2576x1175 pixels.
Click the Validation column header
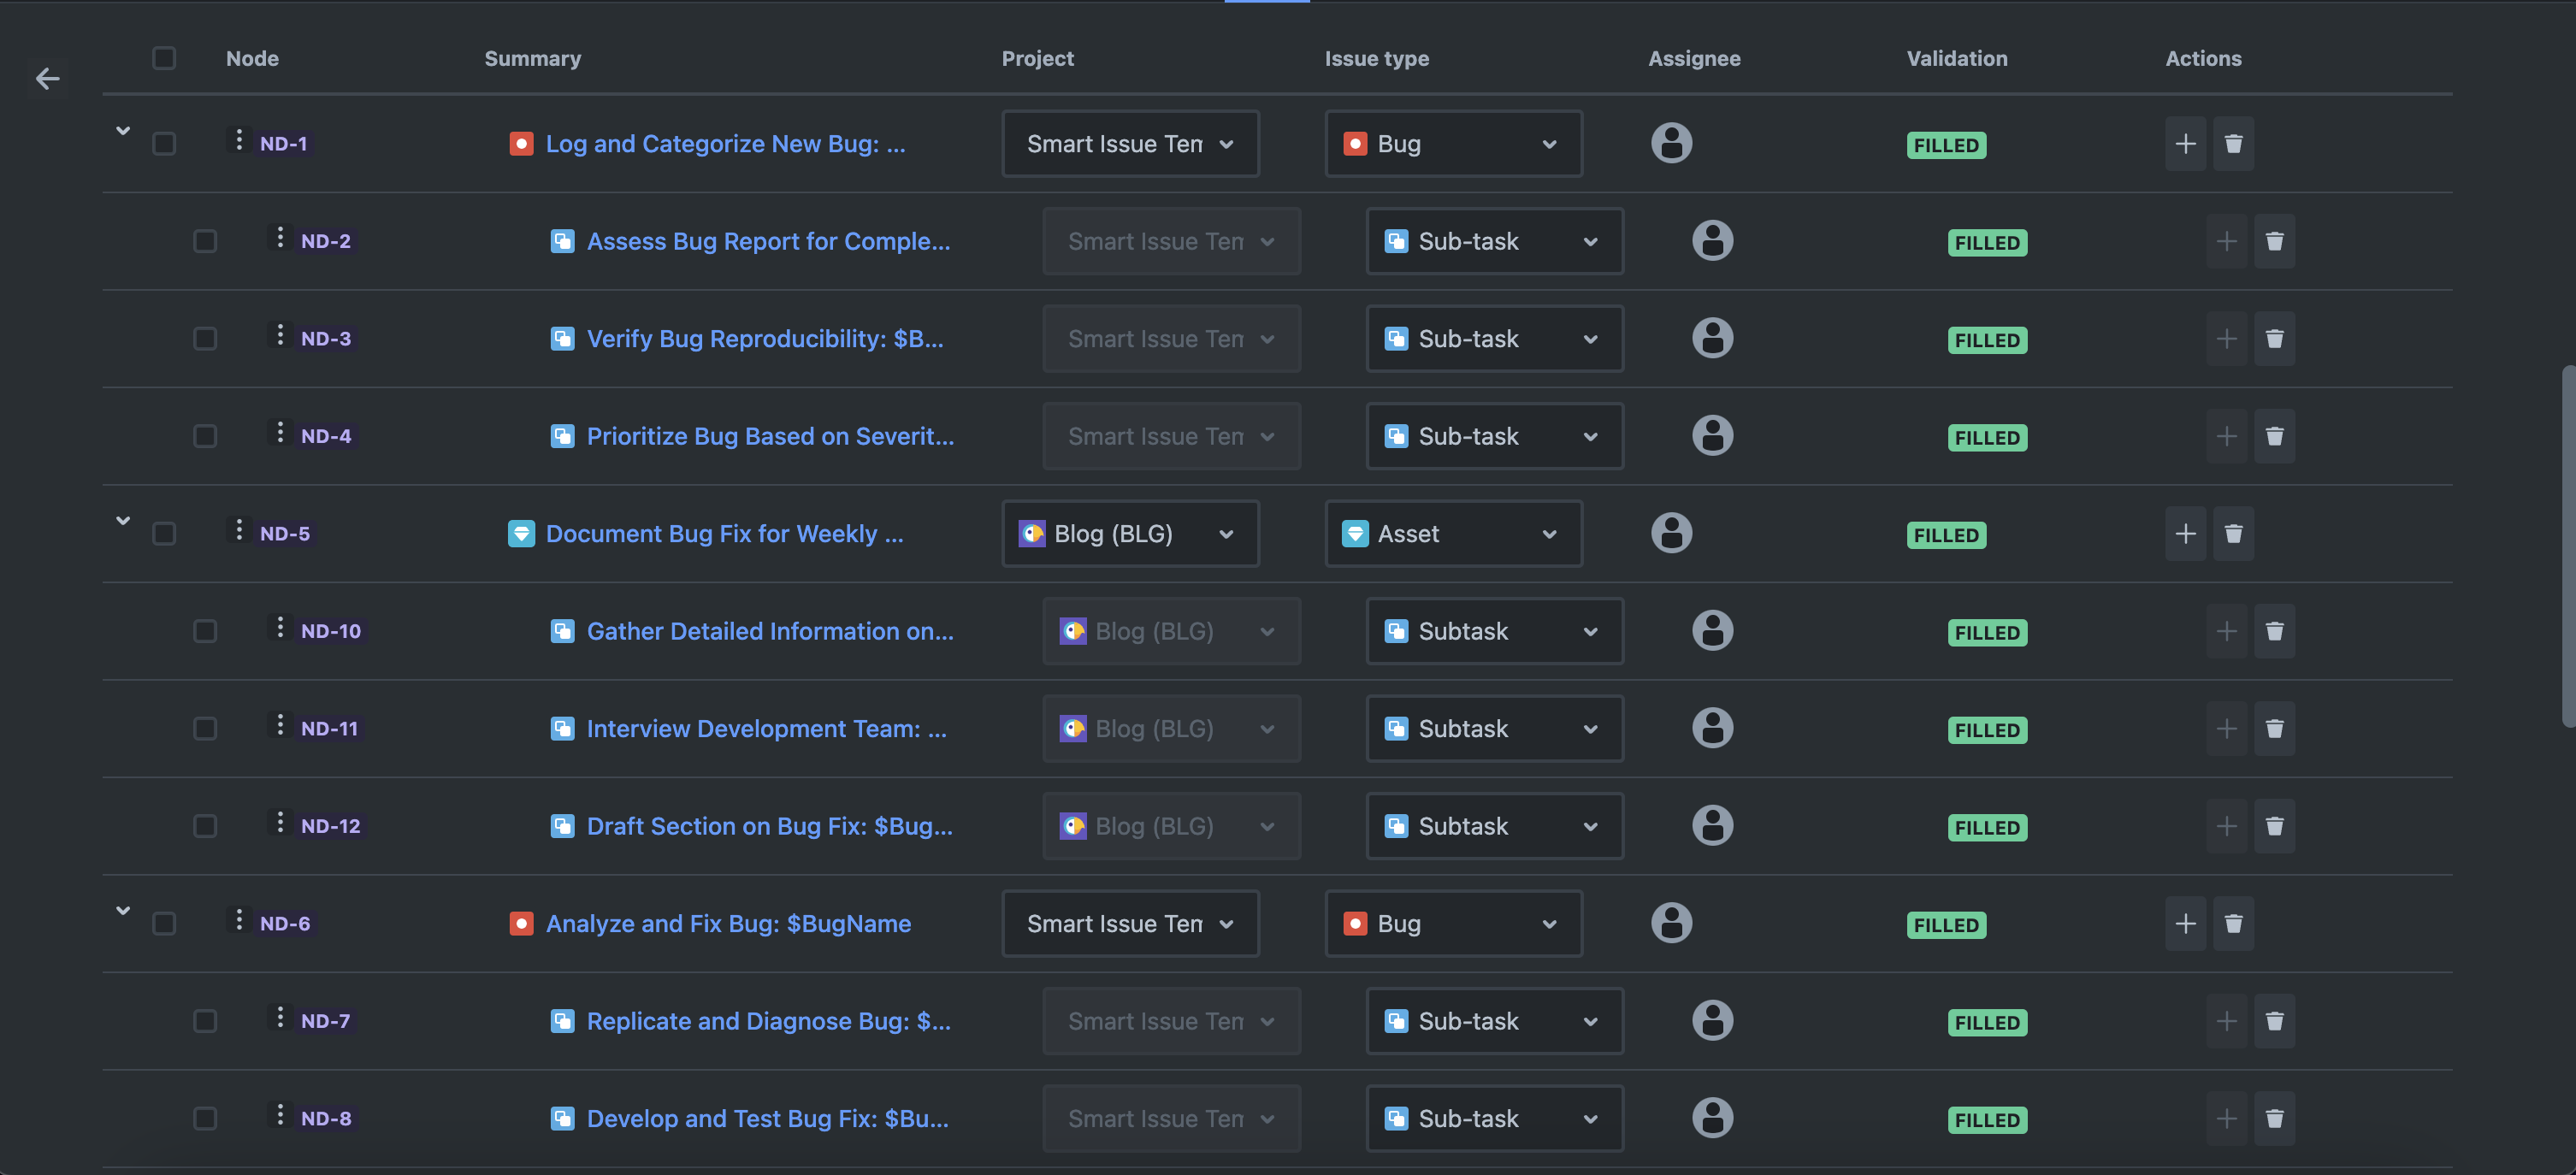[1956, 58]
